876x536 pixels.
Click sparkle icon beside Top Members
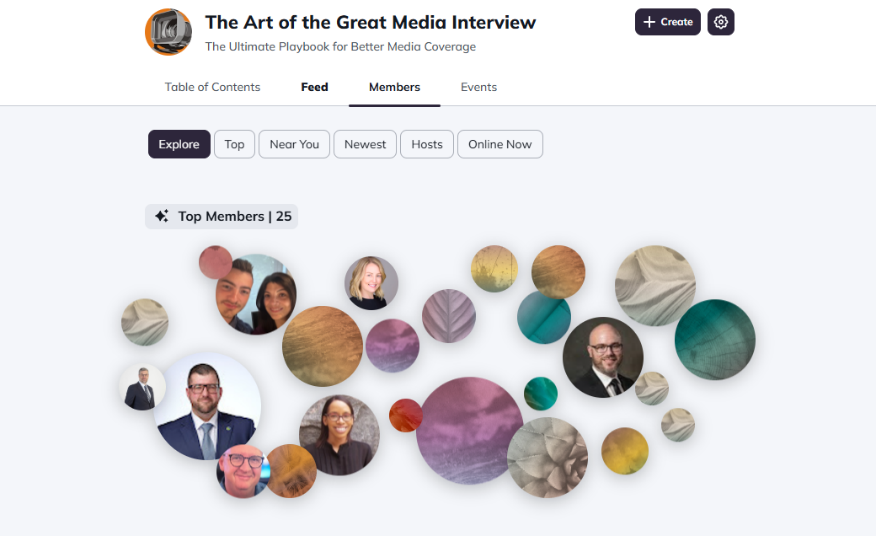pyautogui.click(x=162, y=216)
